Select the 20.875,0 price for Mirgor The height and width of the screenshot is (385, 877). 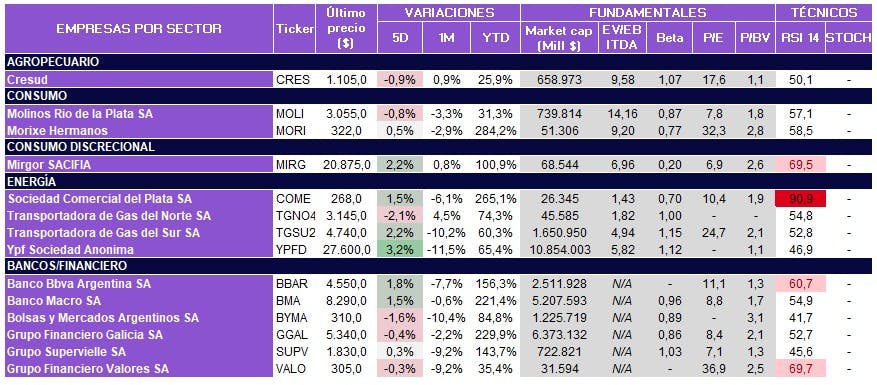[x=346, y=165]
